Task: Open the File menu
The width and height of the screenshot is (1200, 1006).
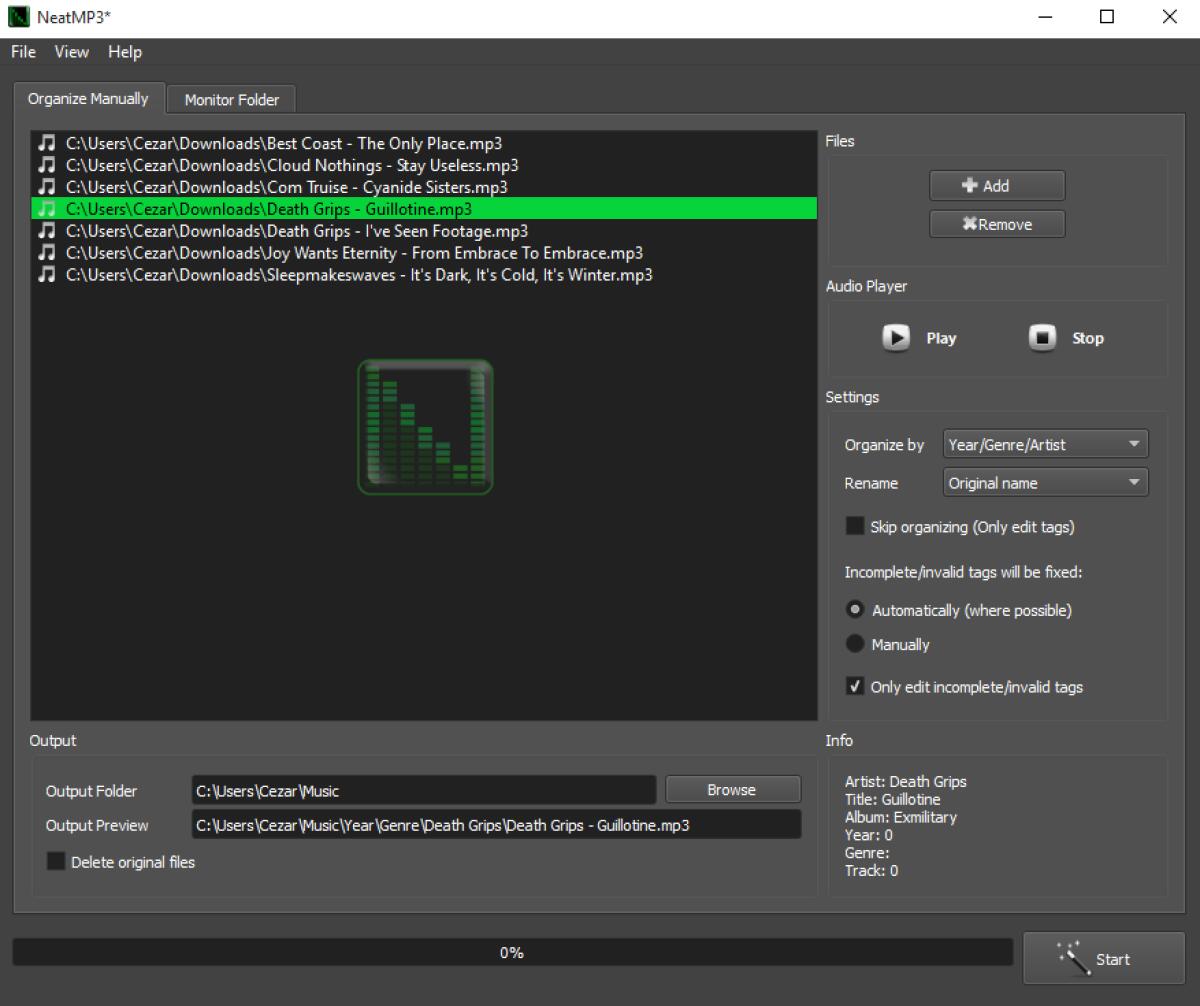Action: 23,52
